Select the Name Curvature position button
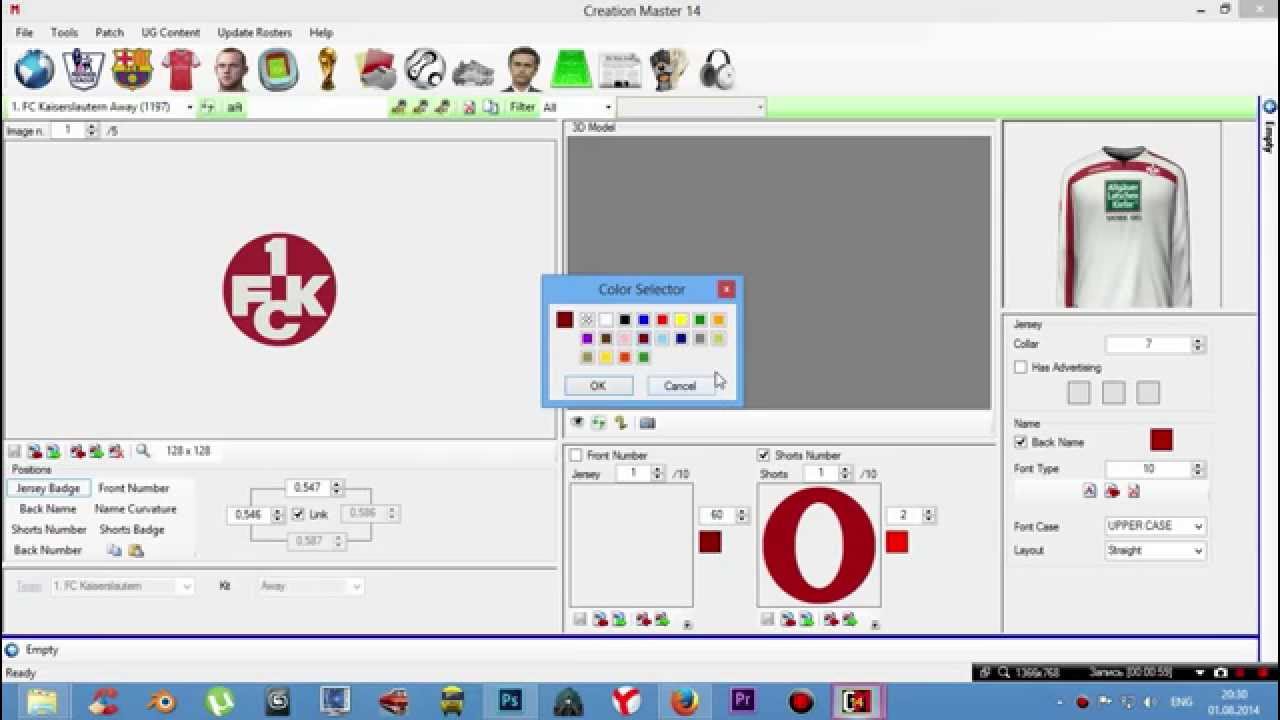This screenshot has height=720, width=1280. (136, 509)
